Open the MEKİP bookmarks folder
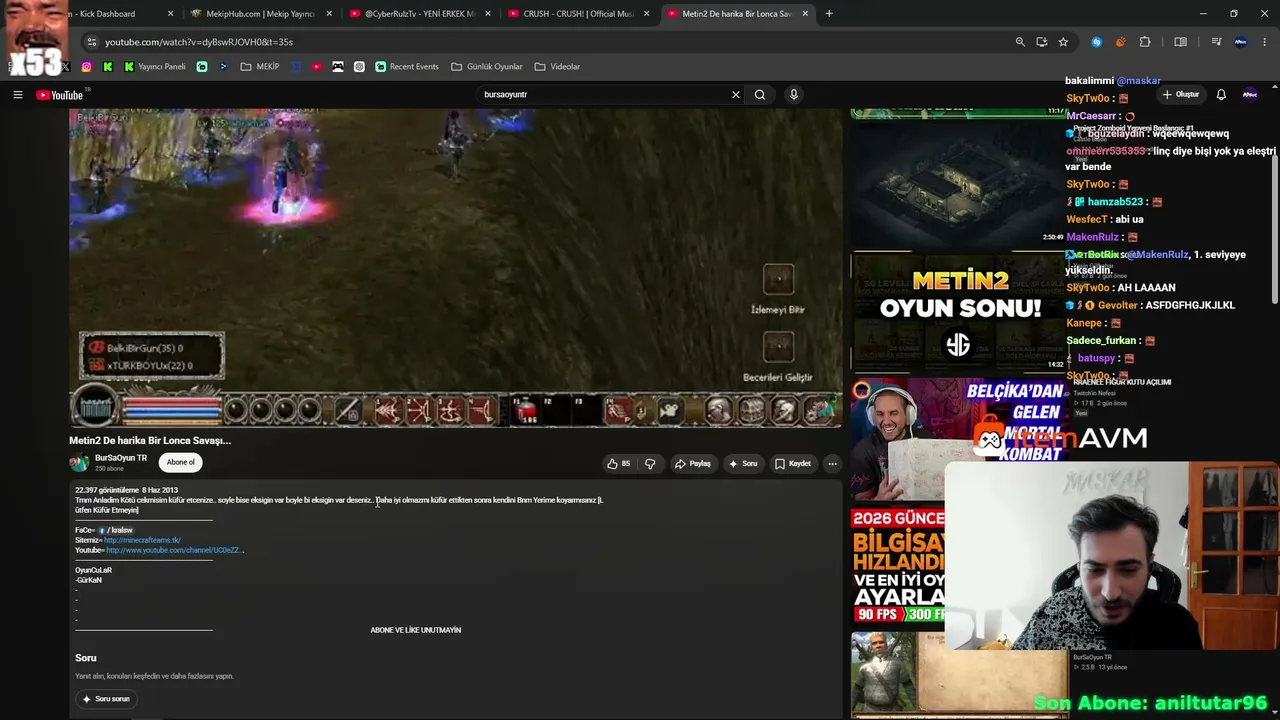The image size is (1280, 720). (260, 67)
